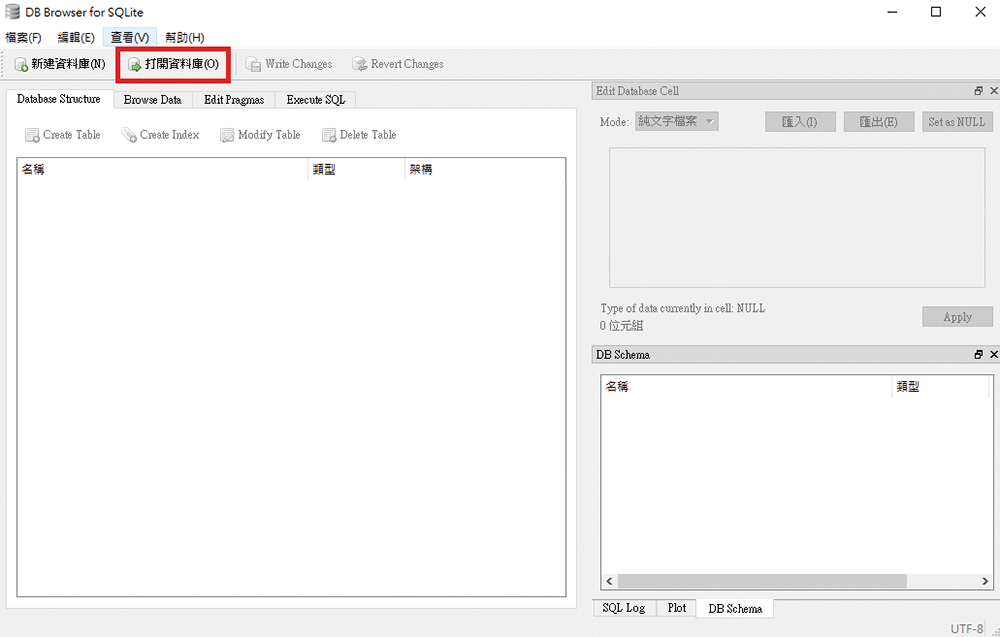Float the Edit Database Cell panel
The image size is (1000, 637).
pos(978,91)
